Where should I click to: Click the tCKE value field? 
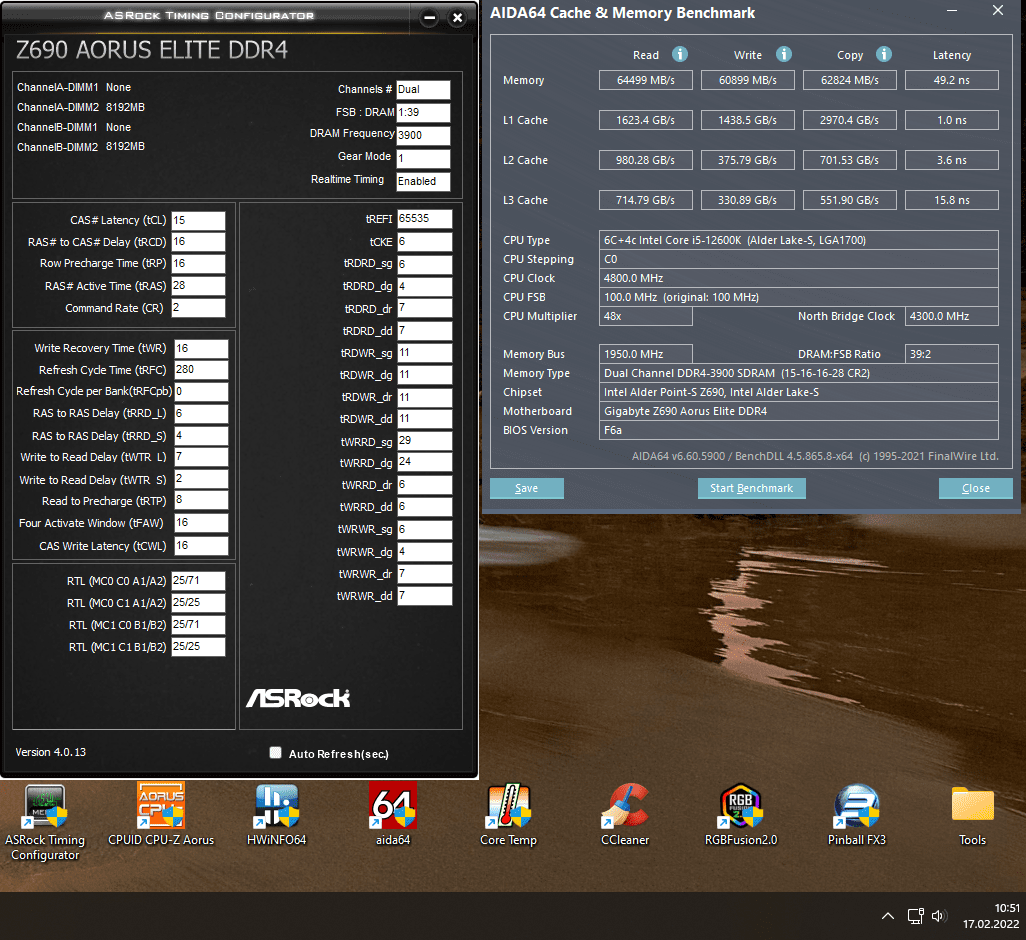(424, 242)
